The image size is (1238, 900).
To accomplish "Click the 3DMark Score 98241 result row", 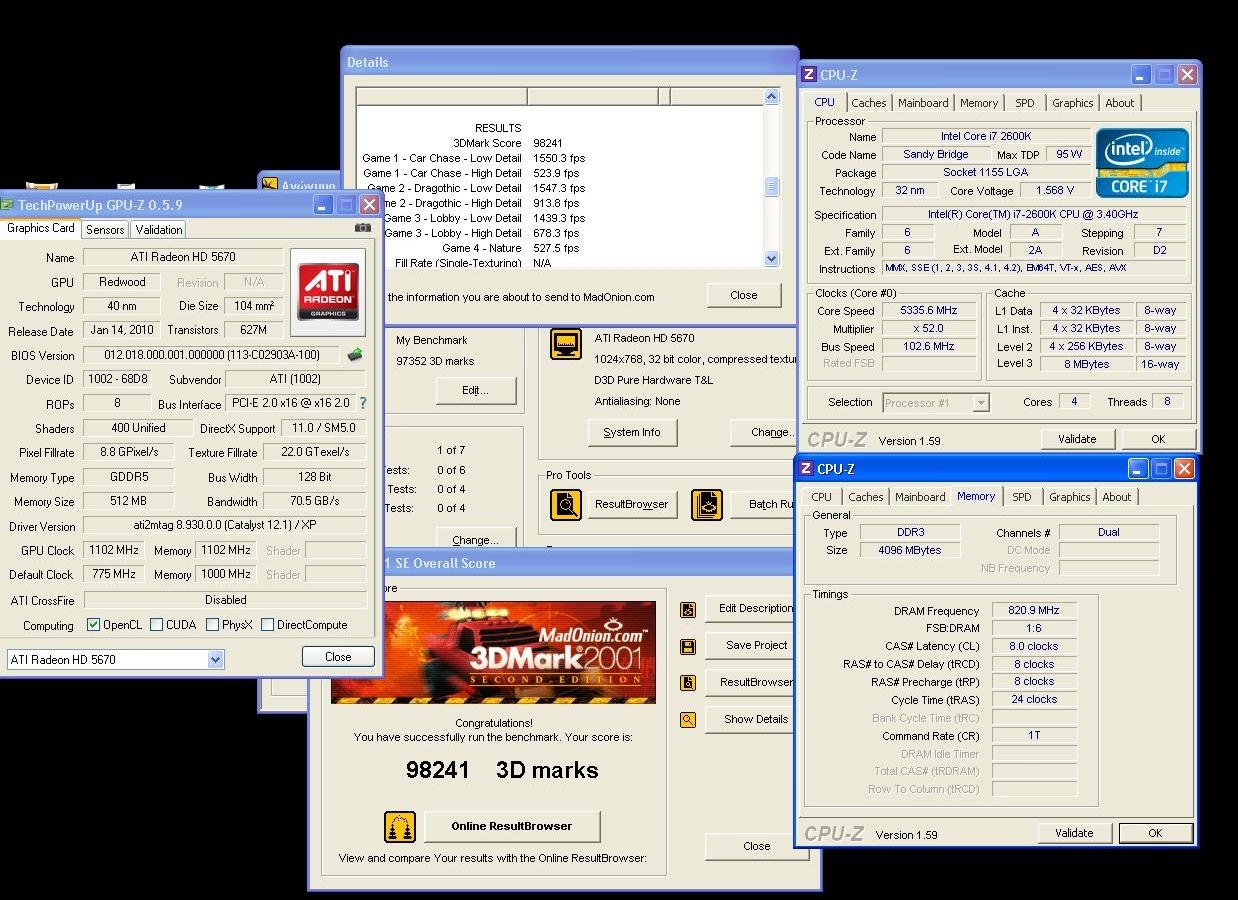I will (517, 143).
